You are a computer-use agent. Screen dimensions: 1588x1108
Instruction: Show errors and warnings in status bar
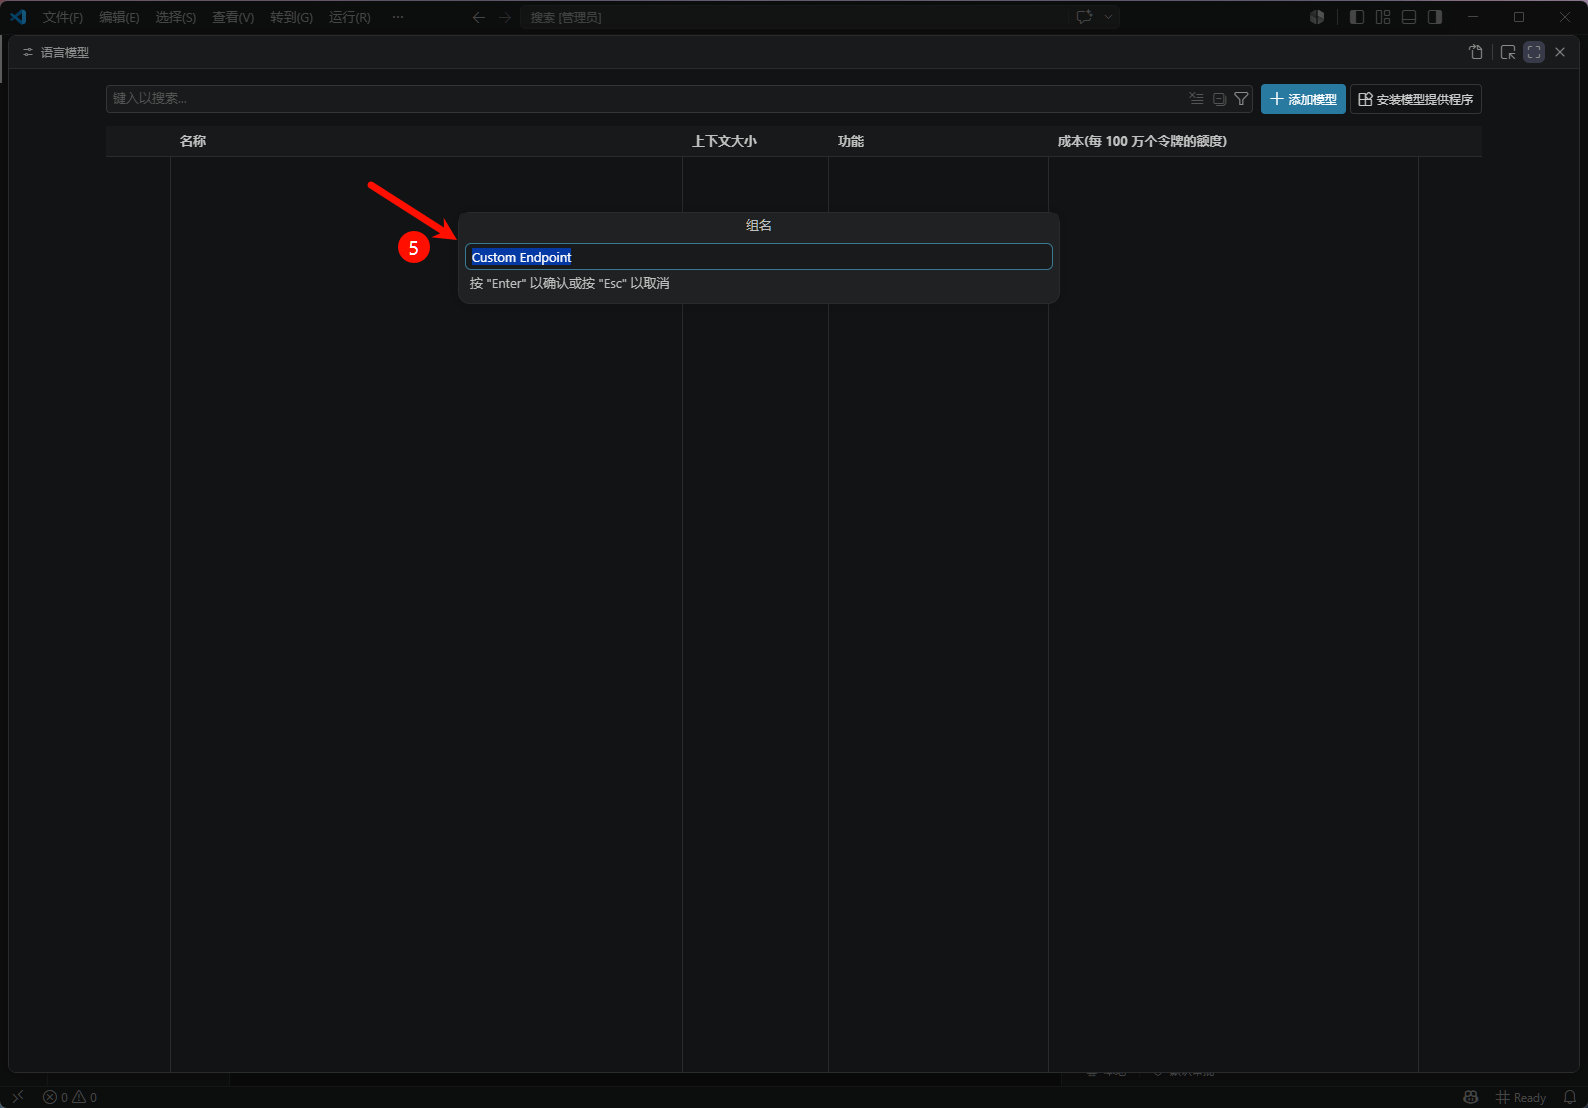pyautogui.click(x=70, y=1097)
